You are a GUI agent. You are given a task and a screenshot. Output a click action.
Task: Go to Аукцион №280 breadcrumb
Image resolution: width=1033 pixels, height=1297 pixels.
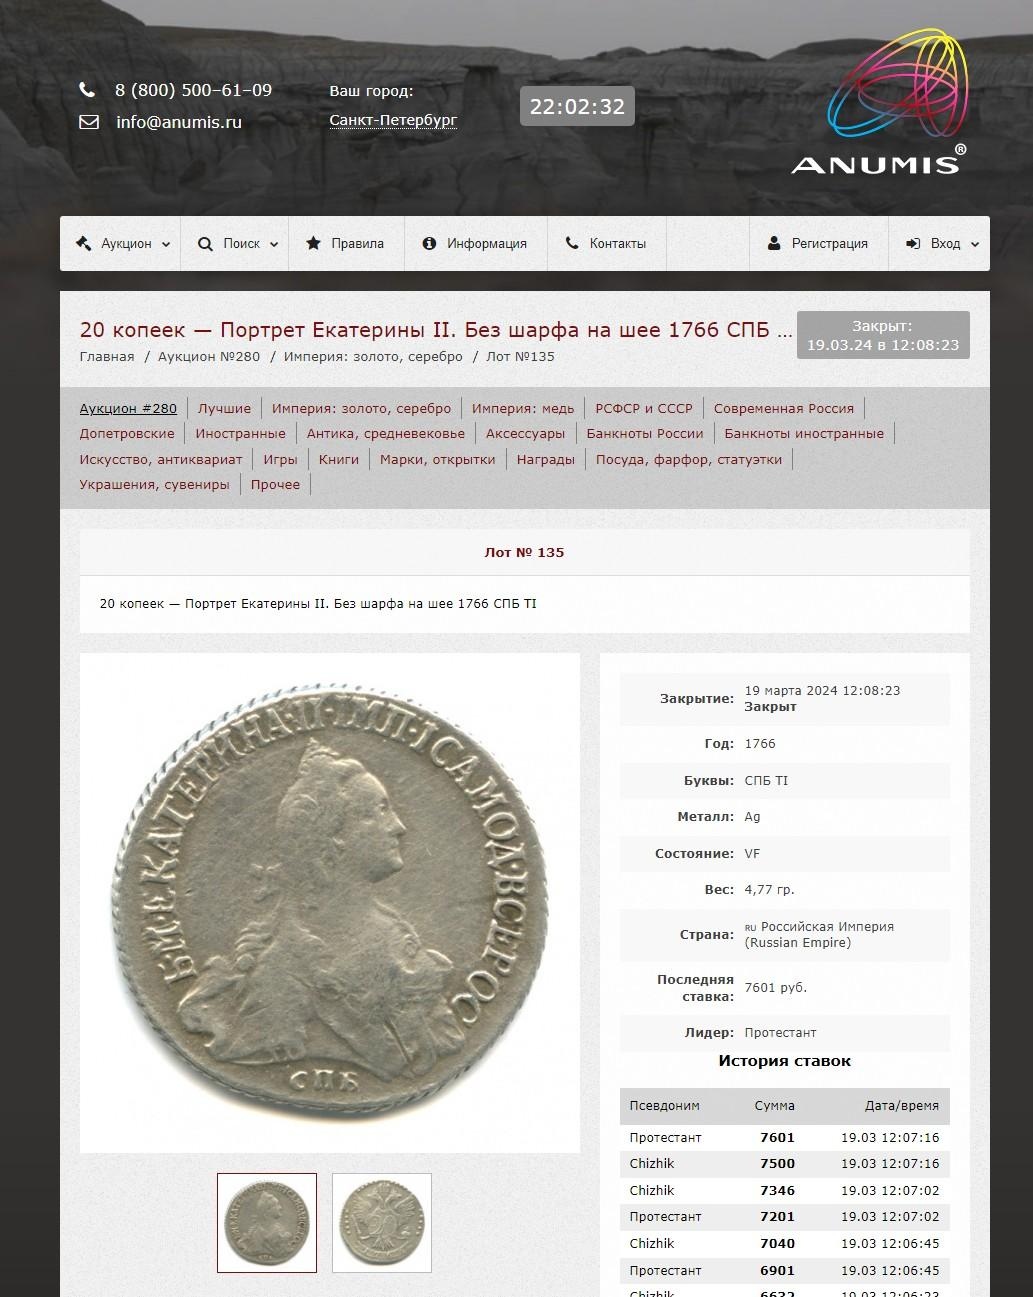pos(209,356)
